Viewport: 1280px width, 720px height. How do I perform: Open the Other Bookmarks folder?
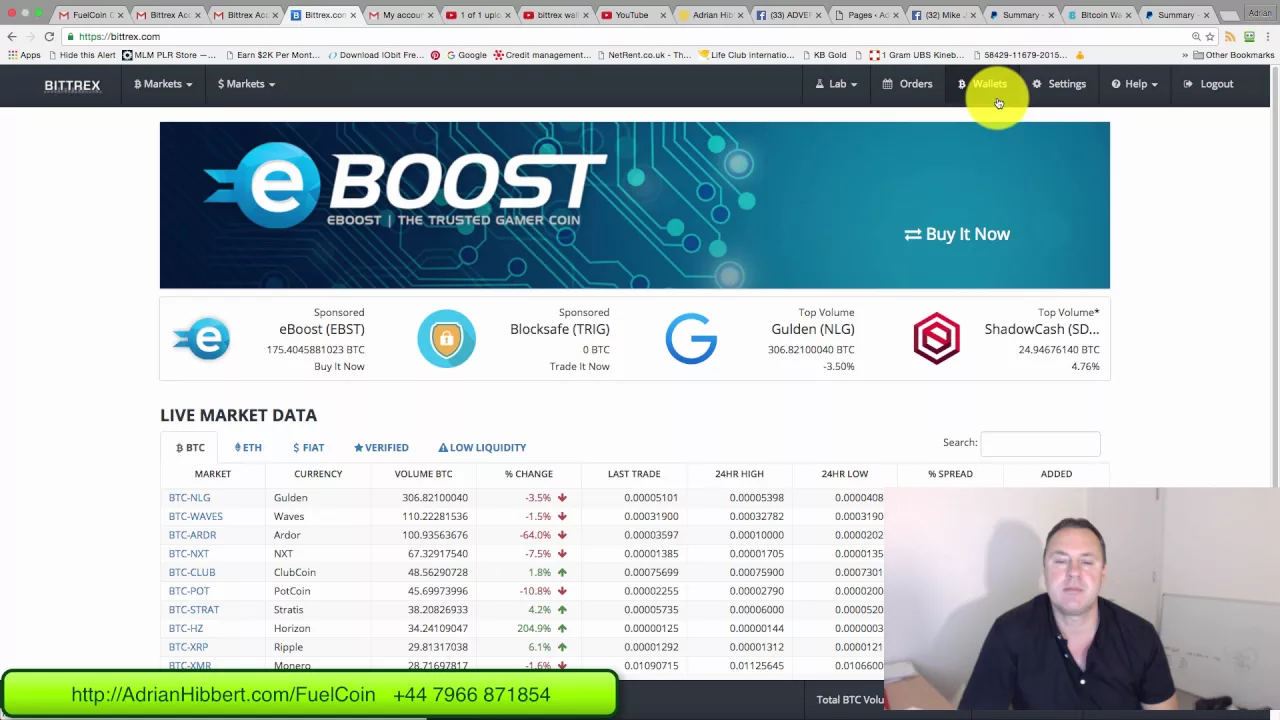[x=1233, y=55]
